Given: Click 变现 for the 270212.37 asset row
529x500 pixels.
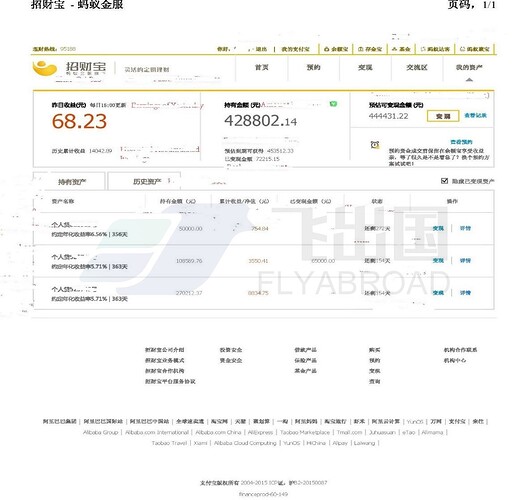Looking at the screenshot, I should click(438, 293).
